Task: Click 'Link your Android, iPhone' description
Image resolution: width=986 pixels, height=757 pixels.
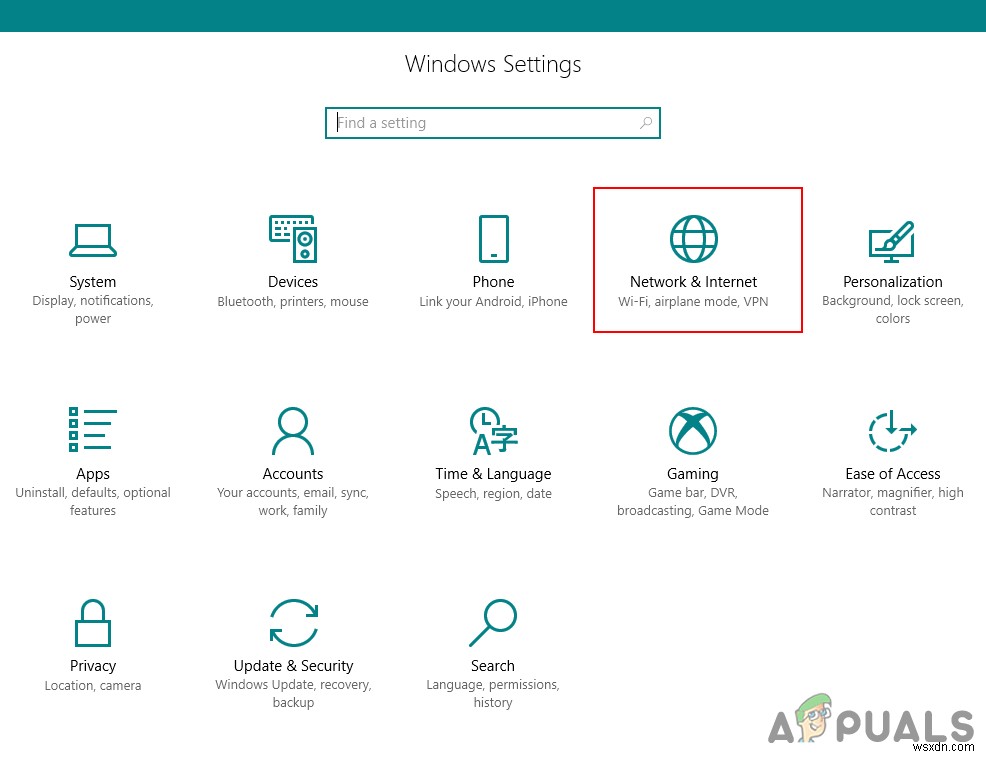Action: [494, 302]
